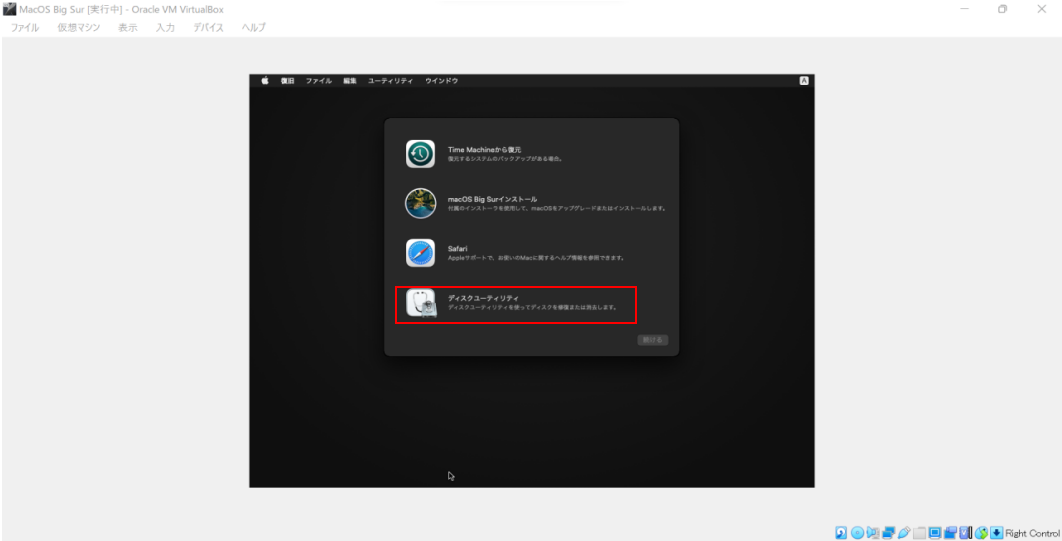Screen dimensions: 1062x541
Task: Close the VirtualBox window
Action: (1042, 9)
